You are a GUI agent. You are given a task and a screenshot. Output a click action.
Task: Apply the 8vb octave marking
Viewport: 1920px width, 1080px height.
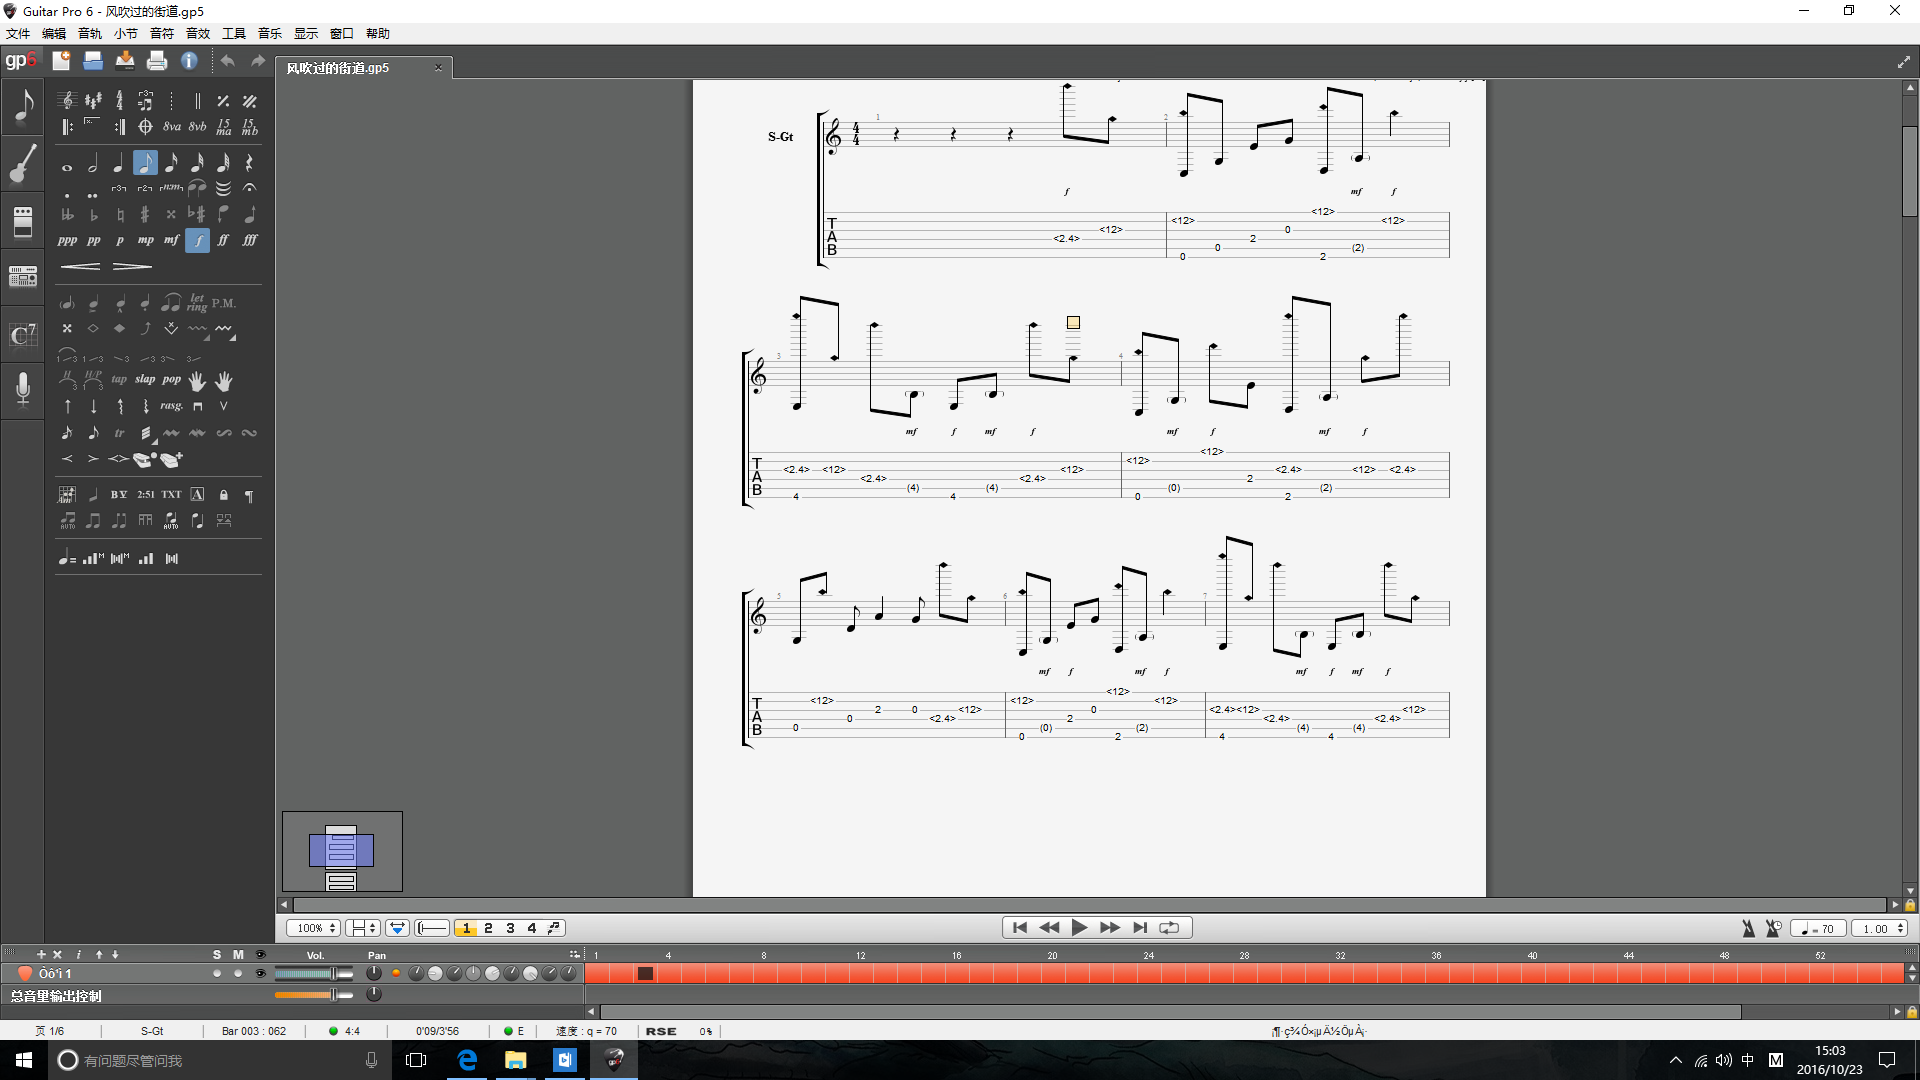coord(198,127)
